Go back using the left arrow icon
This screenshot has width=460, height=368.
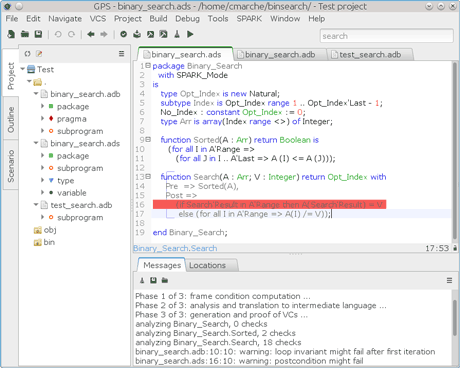pyautogui.click(x=91, y=34)
